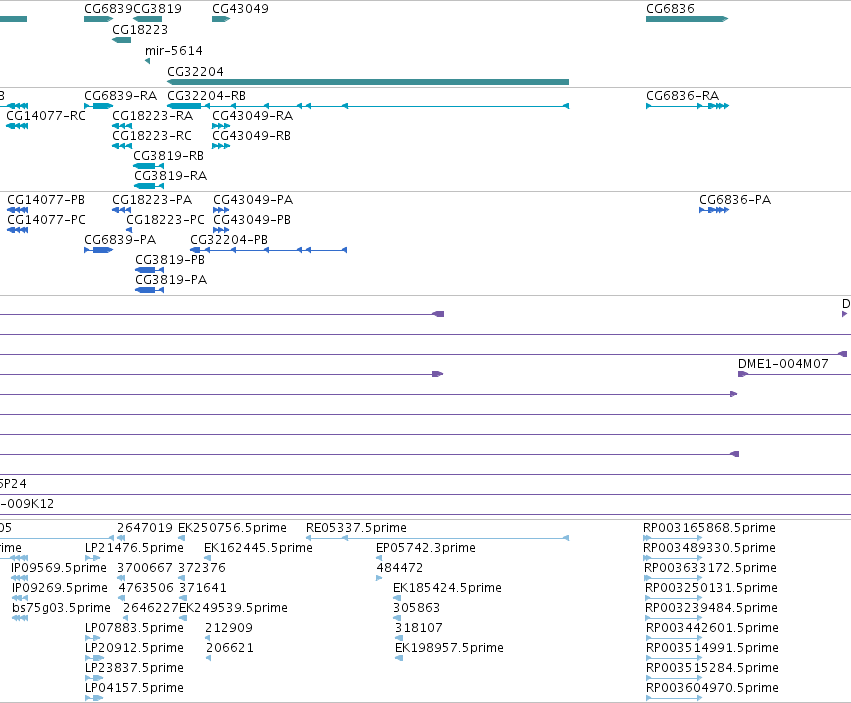The image size is (851, 703).
Task: Select EST LP20912.5prime
Action: coord(94,658)
